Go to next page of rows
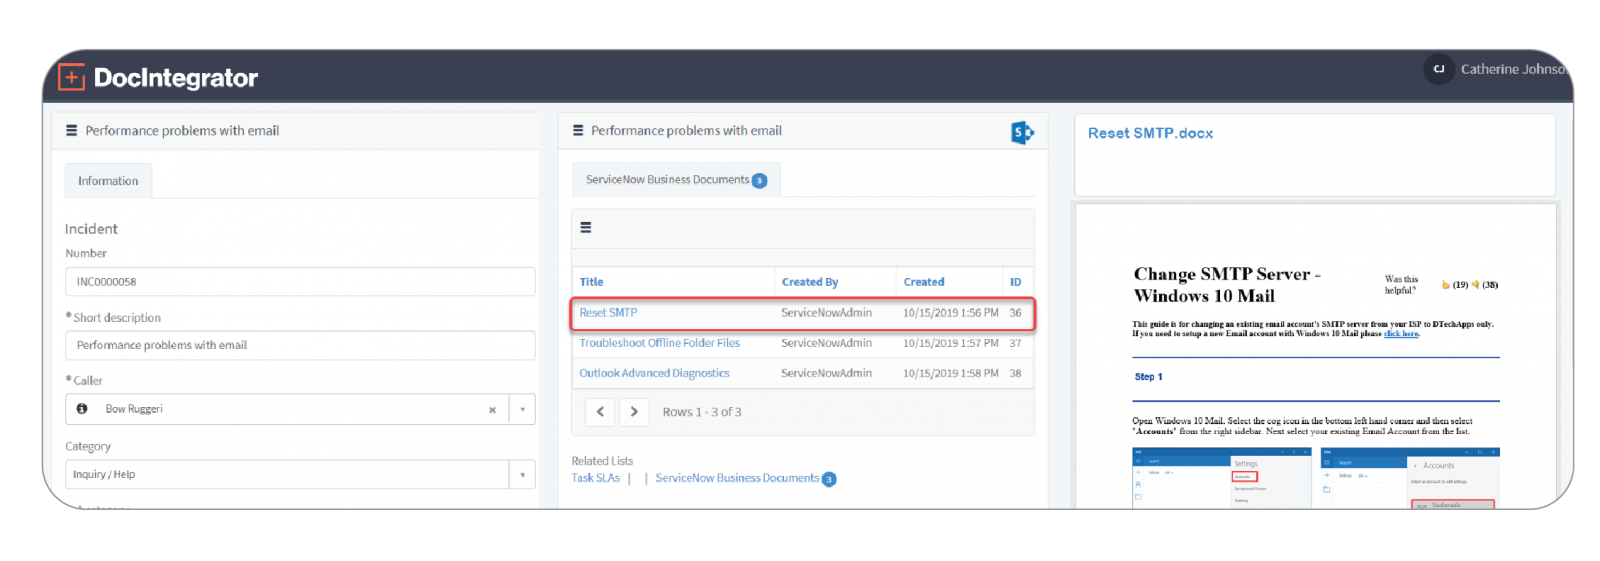 tap(633, 412)
